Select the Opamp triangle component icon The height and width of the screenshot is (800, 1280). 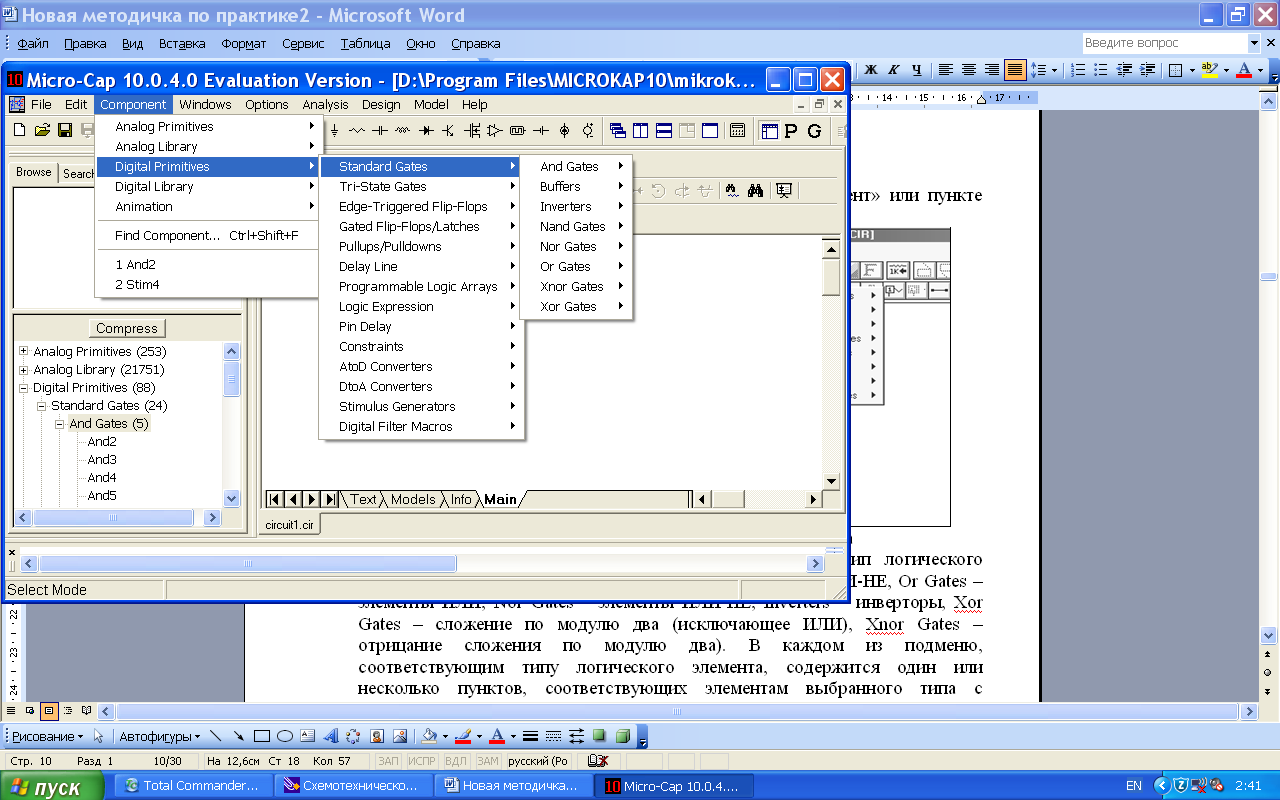495,130
